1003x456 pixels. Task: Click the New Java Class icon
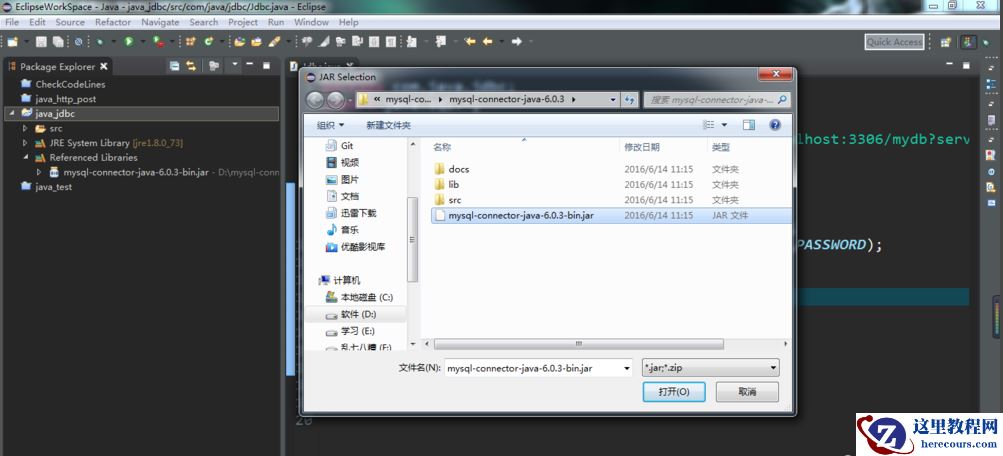(x=209, y=42)
